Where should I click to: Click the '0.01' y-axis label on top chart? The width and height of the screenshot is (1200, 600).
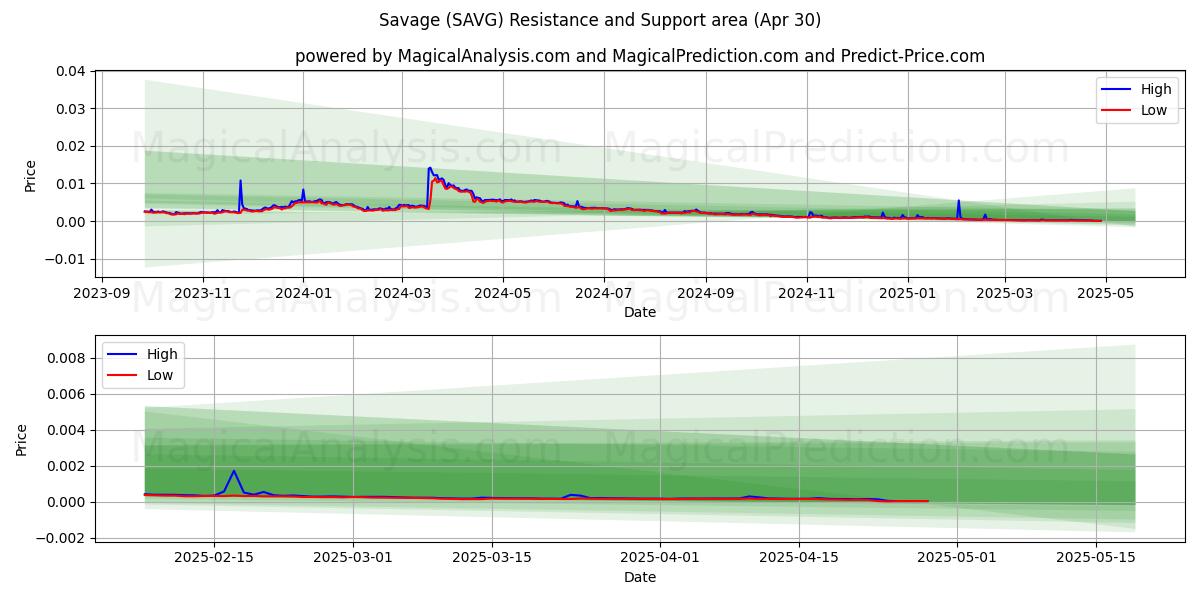71,184
